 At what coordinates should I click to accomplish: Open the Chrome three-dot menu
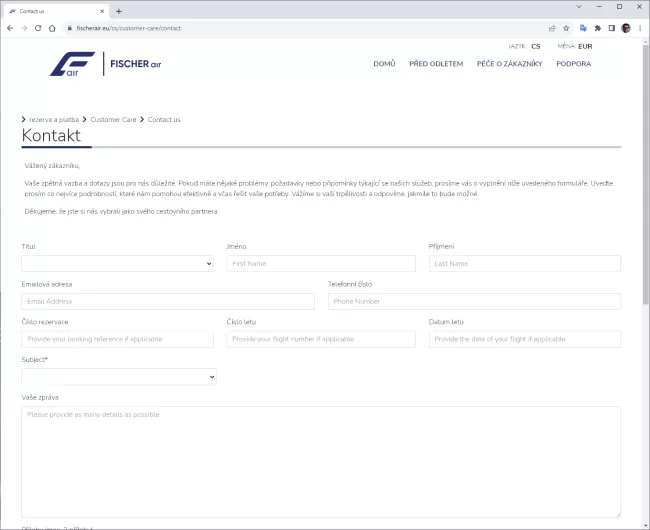click(x=639, y=28)
